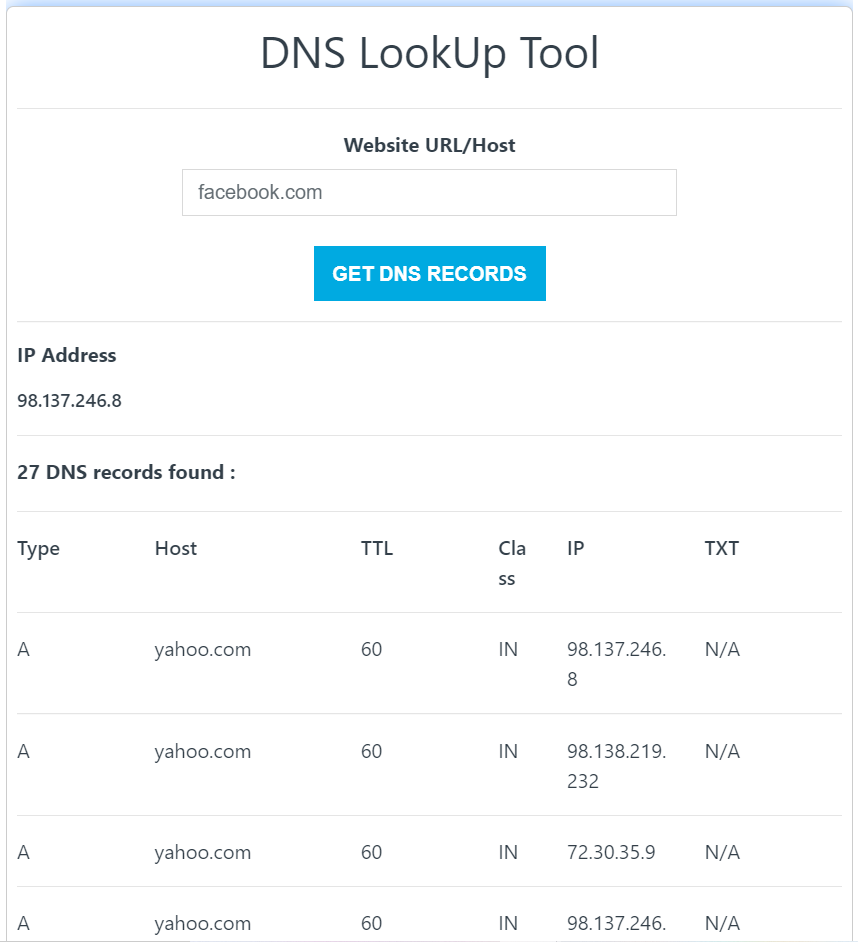
Task: Click the TXT column header
Action: [722, 548]
